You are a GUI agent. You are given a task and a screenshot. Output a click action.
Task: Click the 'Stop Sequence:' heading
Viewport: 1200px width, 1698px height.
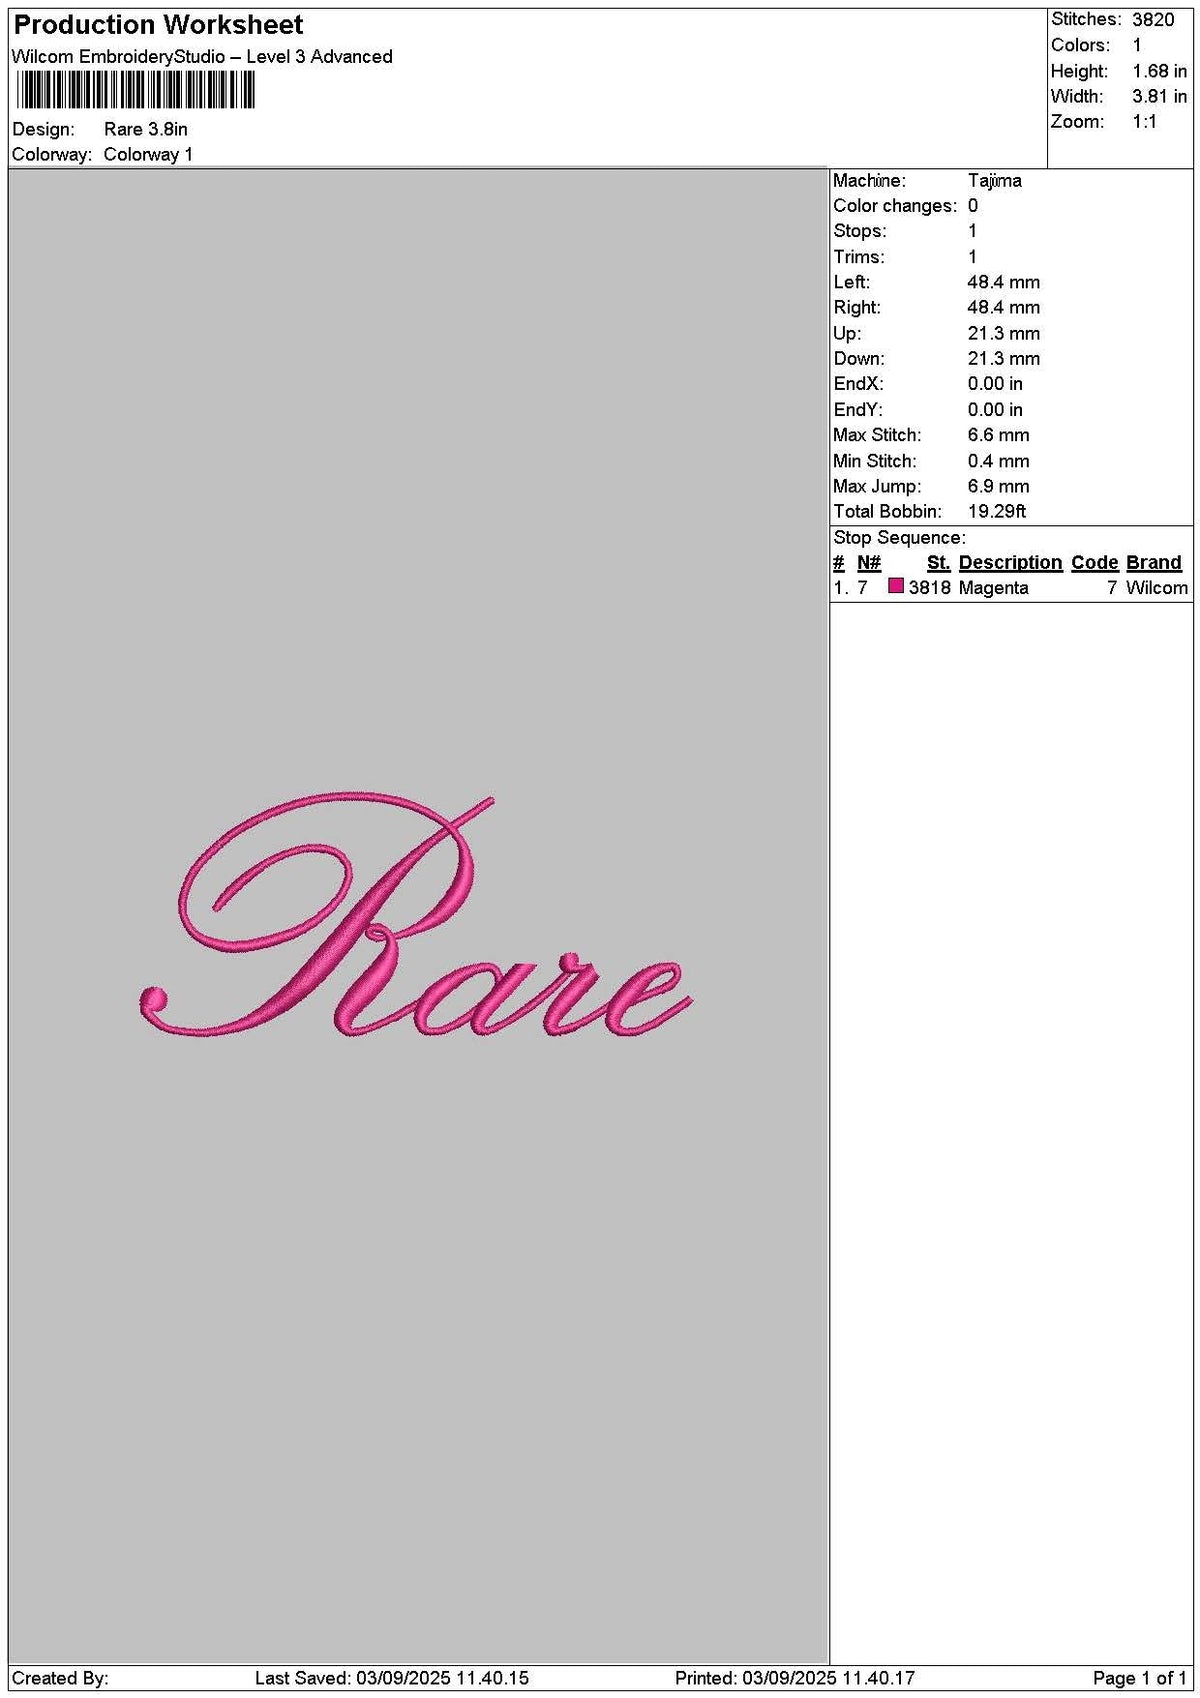pos(900,538)
